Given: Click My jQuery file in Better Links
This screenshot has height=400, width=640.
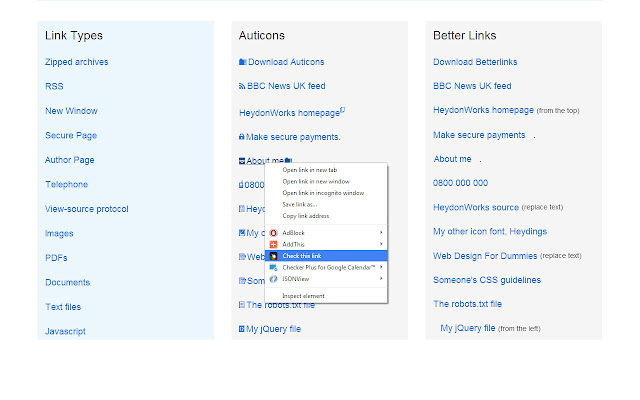Looking at the screenshot, I should tap(468, 328).
